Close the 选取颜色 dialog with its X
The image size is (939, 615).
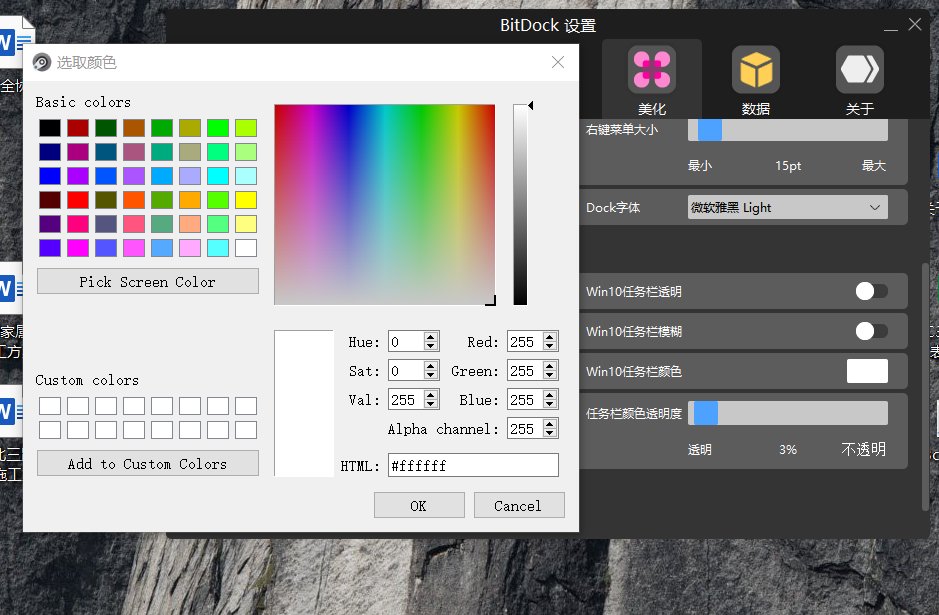pos(558,62)
